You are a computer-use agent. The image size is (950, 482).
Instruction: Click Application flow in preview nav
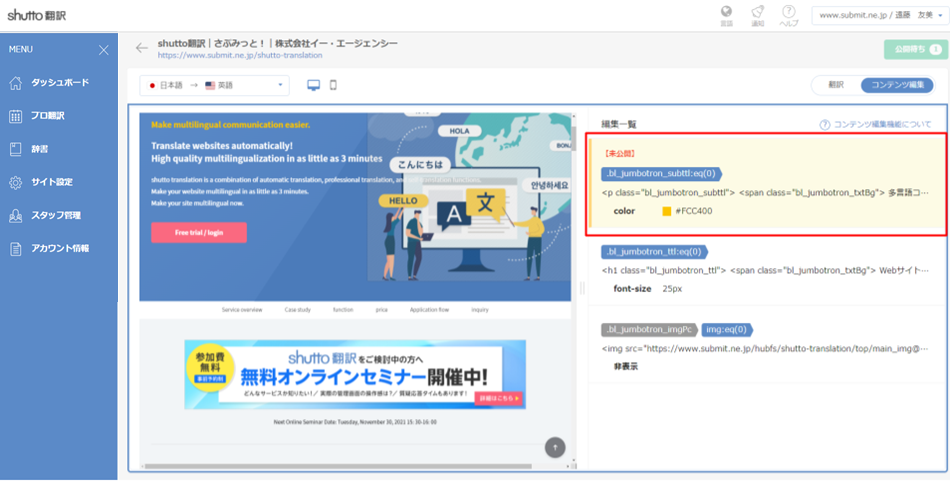click(429, 309)
